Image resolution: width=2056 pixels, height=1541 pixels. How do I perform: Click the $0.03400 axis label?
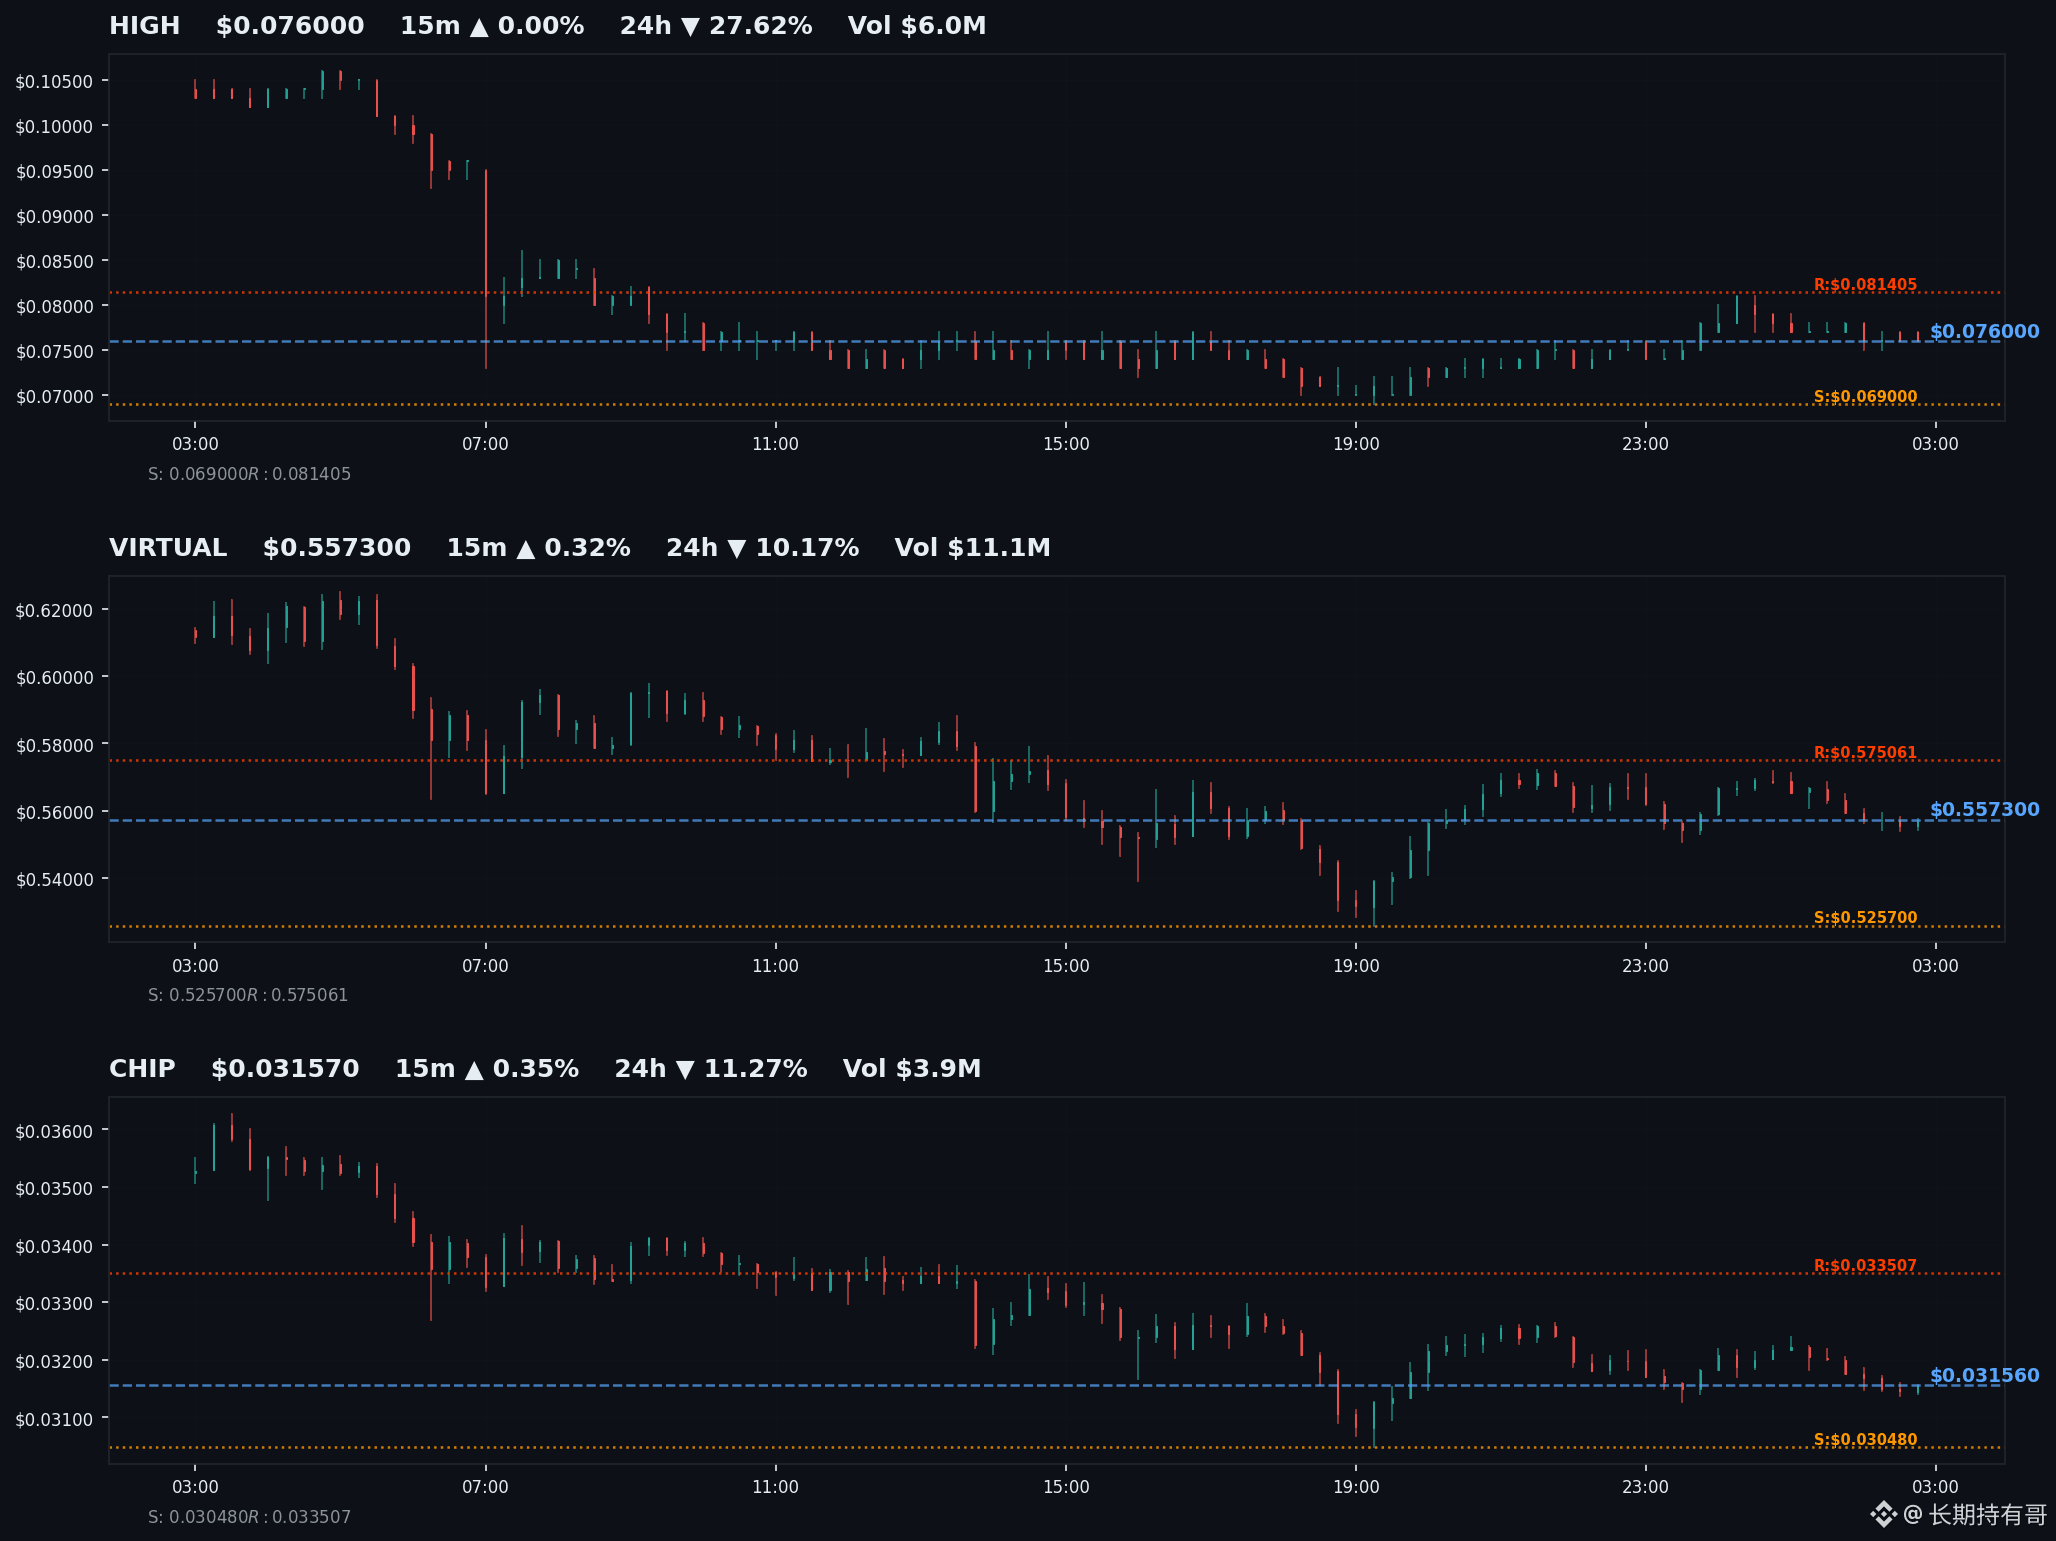pos(54,1247)
